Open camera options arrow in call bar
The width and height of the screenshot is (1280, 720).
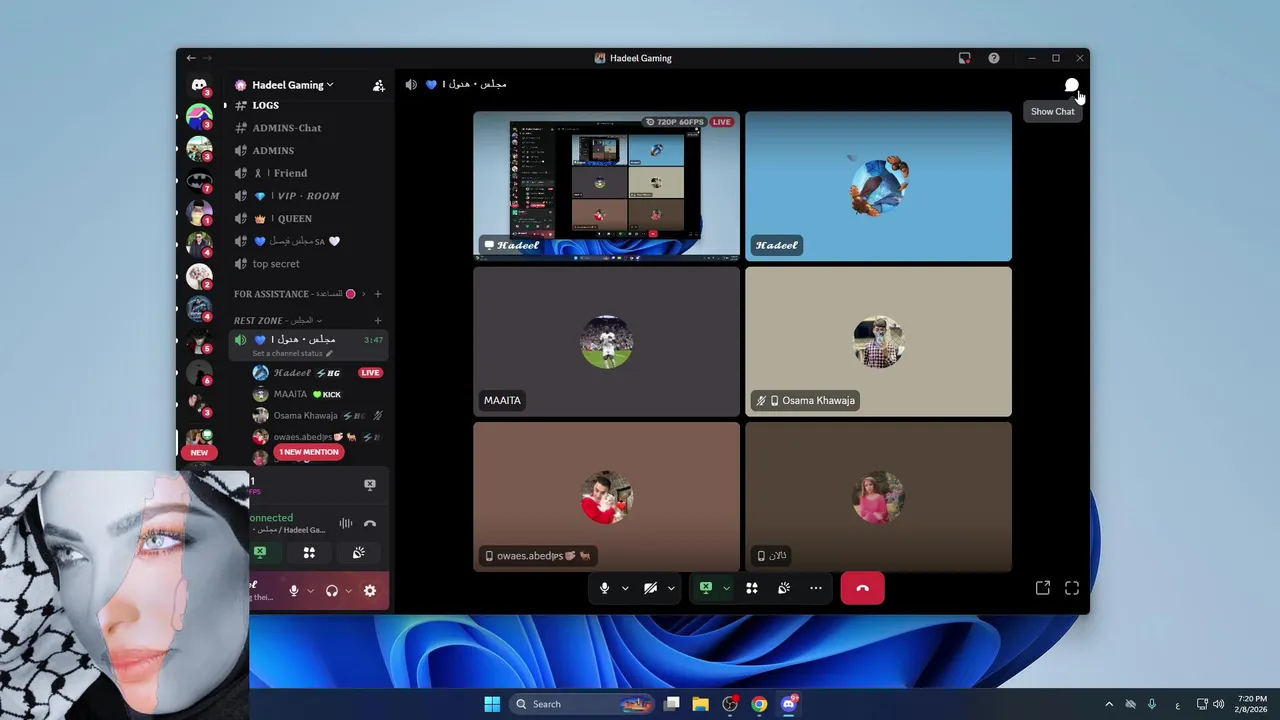click(671, 588)
